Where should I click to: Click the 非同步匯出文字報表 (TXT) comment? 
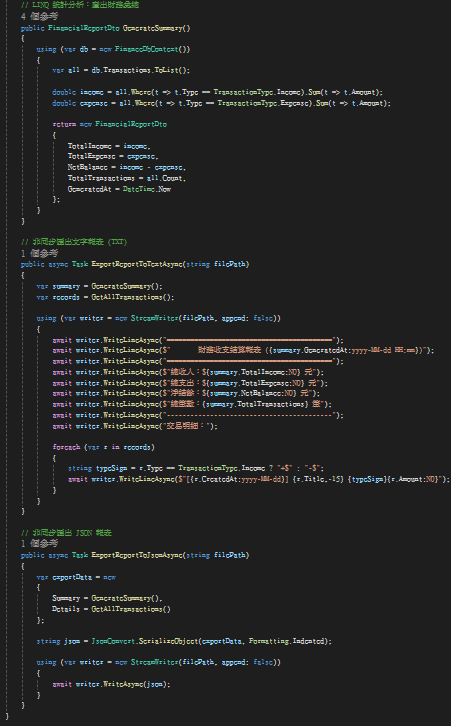(x=74, y=242)
